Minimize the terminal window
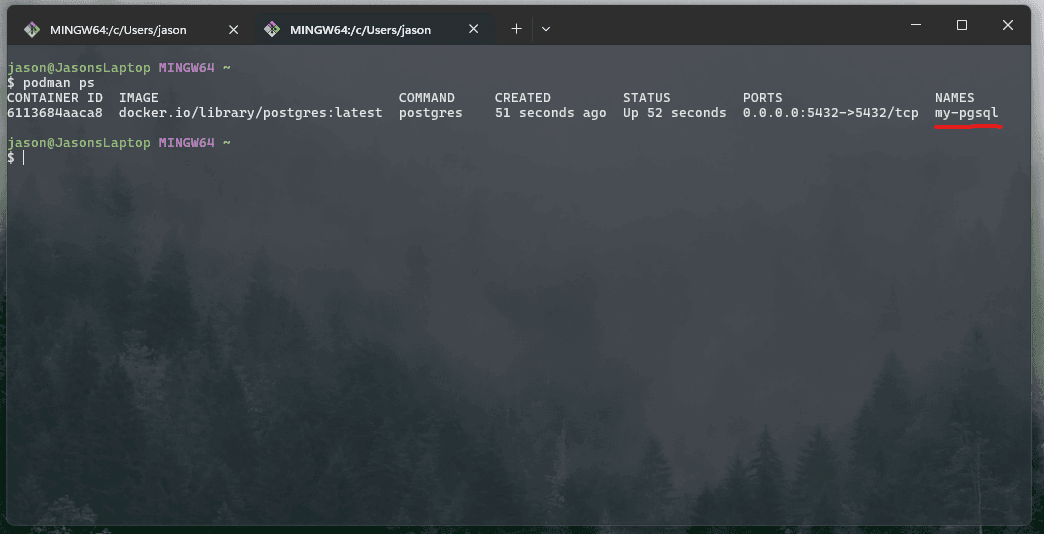1044x534 pixels. coord(916,25)
